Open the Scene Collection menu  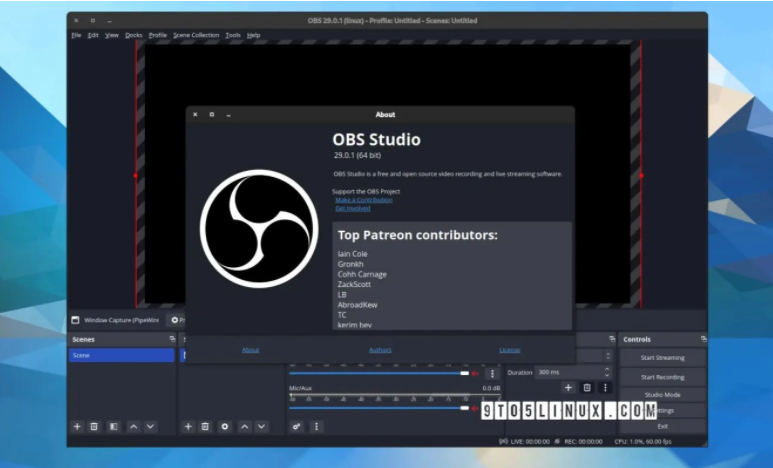(196, 35)
